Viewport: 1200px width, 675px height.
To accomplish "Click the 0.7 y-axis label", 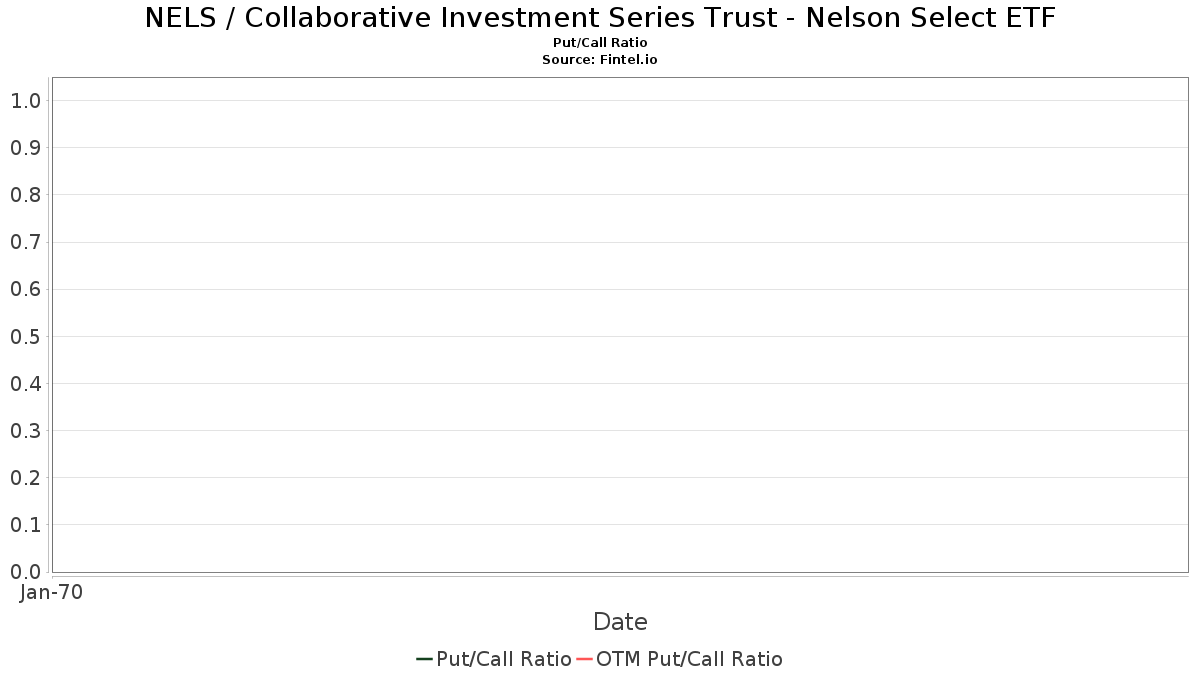I will click(25, 242).
